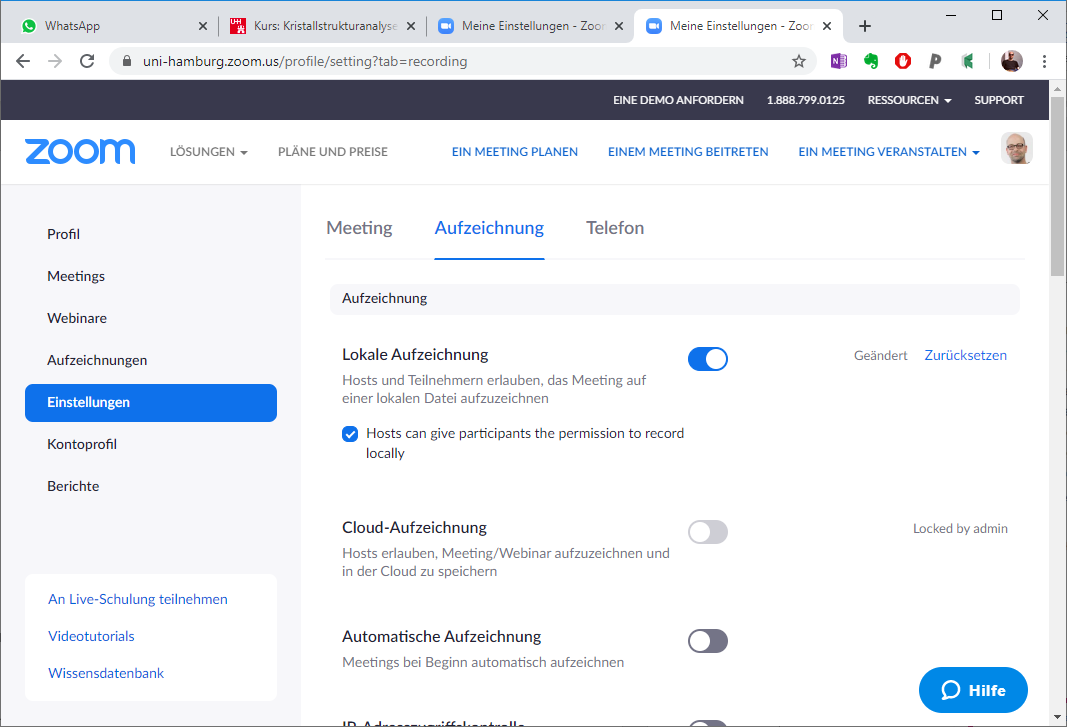Click the Aufzeichnung section header
Image resolution: width=1067 pixels, height=727 pixels.
tap(675, 299)
